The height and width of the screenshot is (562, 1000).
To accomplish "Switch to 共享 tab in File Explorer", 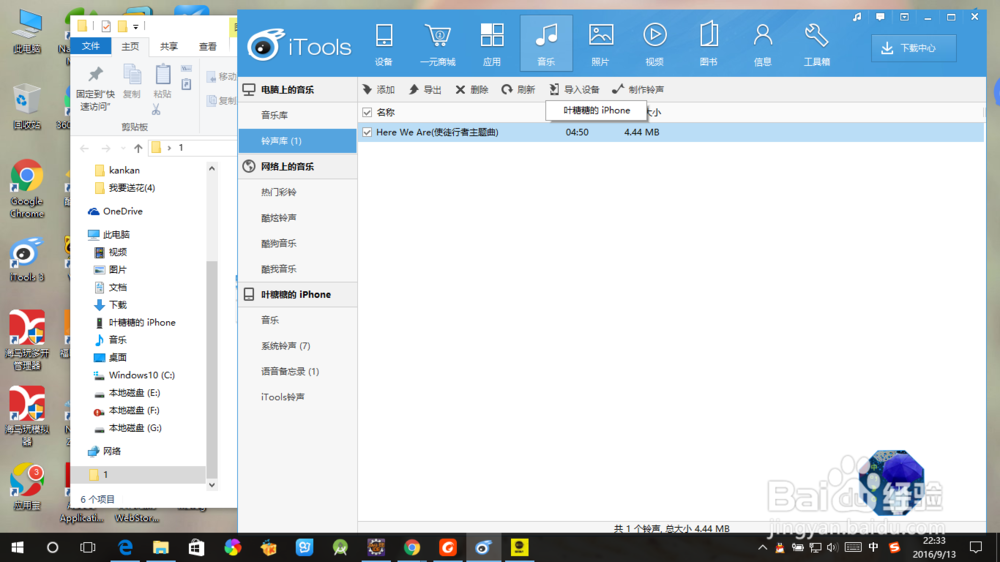I will point(168,46).
